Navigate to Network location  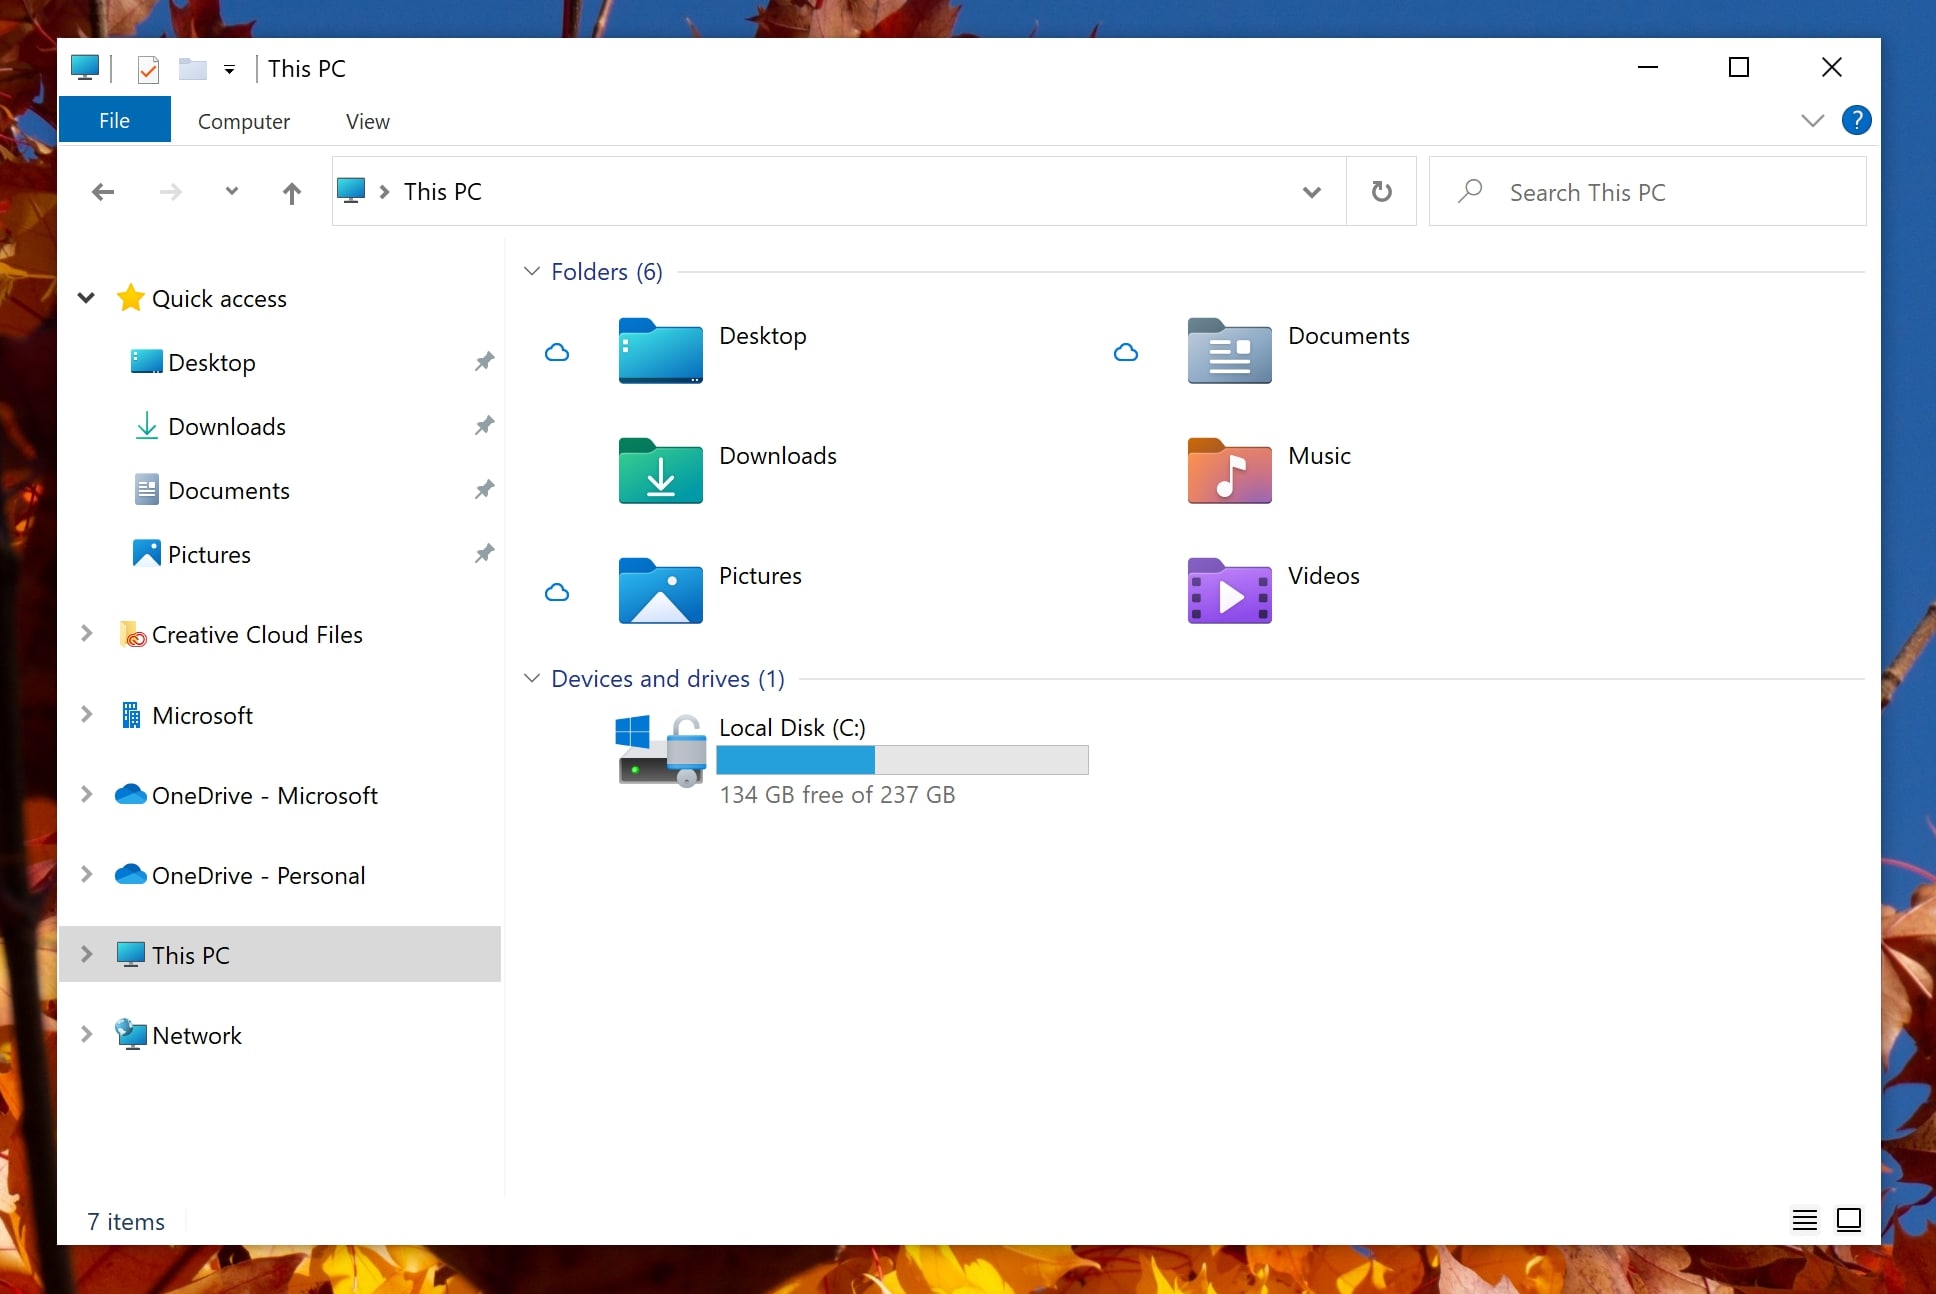198,1034
